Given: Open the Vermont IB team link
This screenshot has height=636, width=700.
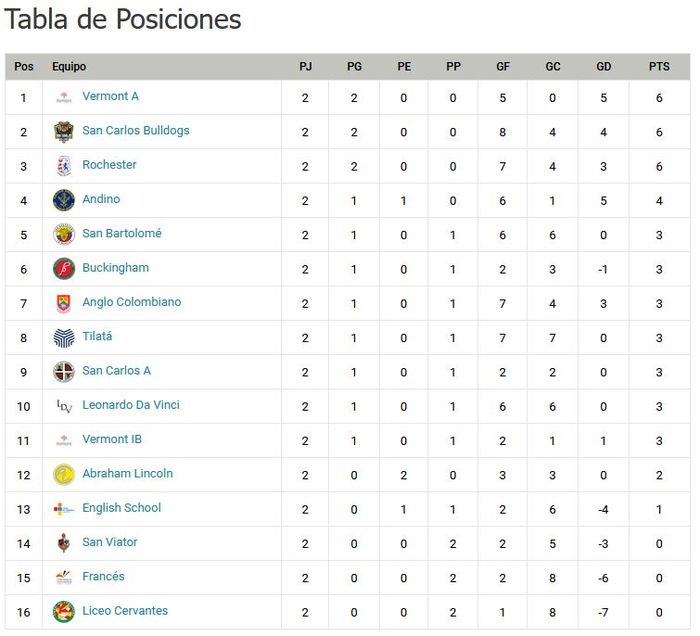Looking at the screenshot, I should (x=112, y=439).
